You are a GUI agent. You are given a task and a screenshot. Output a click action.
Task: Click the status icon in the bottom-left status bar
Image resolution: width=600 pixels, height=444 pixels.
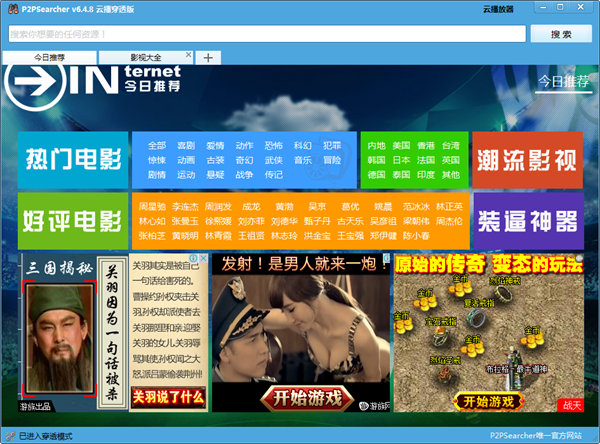click(9, 436)
